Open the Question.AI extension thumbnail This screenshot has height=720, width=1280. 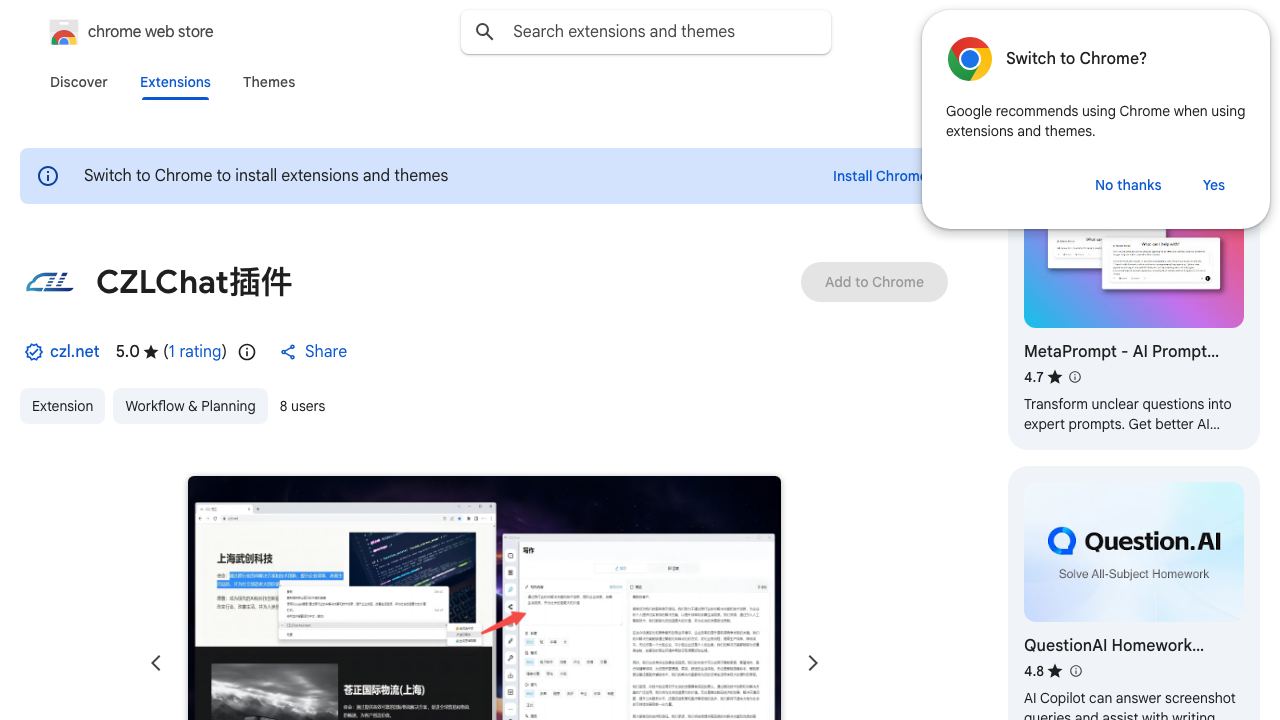[1134, 552]
